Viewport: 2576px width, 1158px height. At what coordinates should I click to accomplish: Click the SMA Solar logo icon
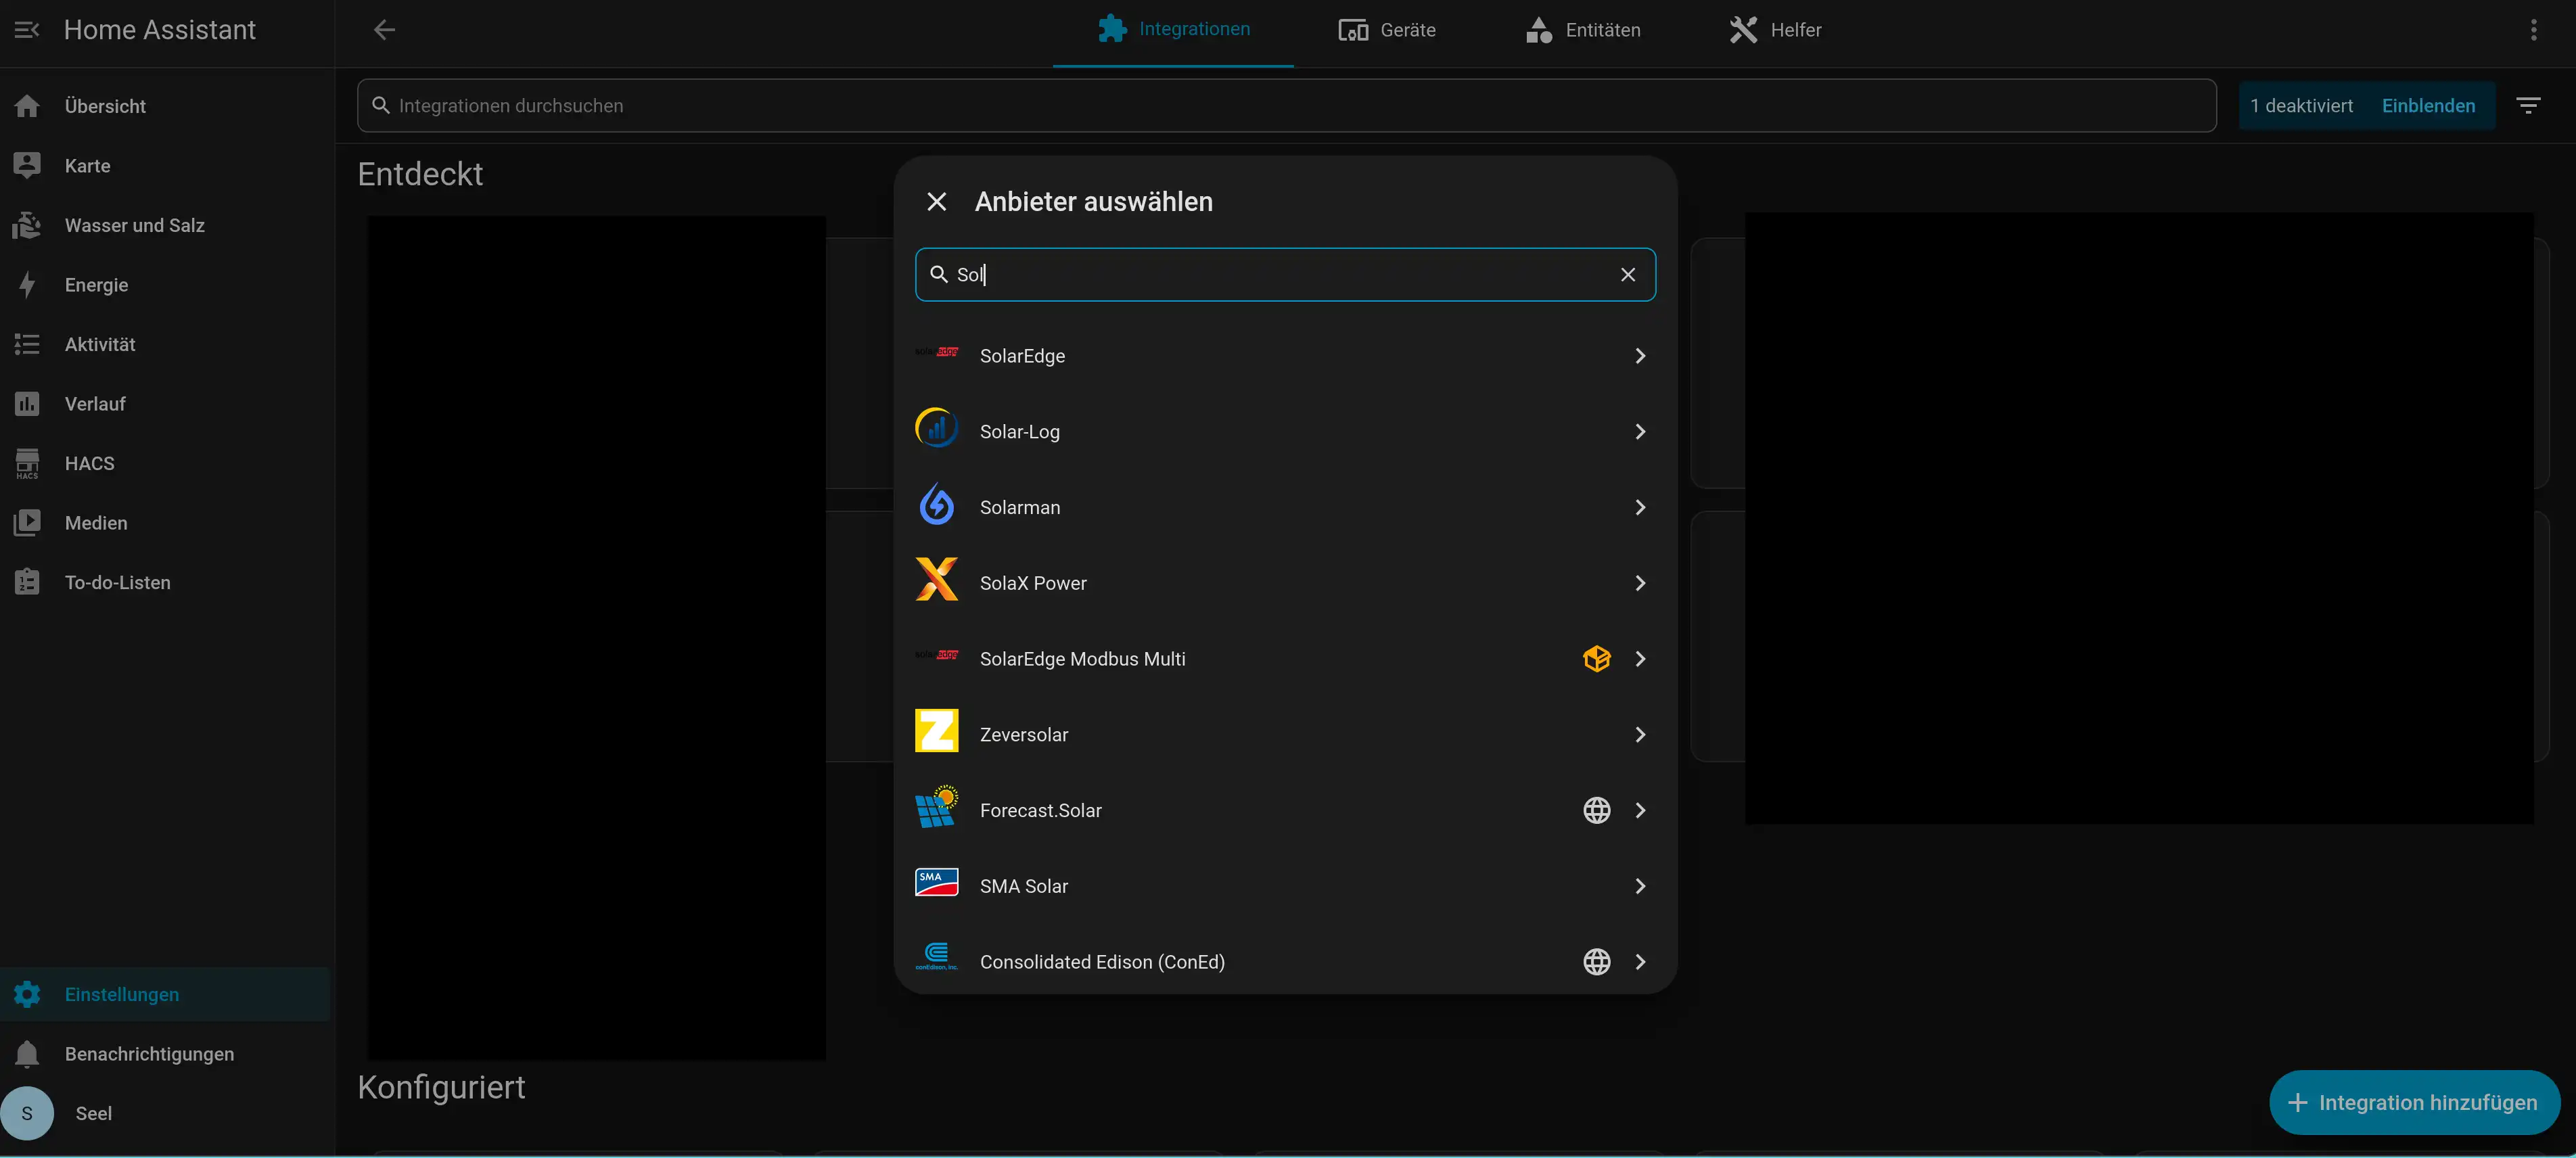[936, 883]
